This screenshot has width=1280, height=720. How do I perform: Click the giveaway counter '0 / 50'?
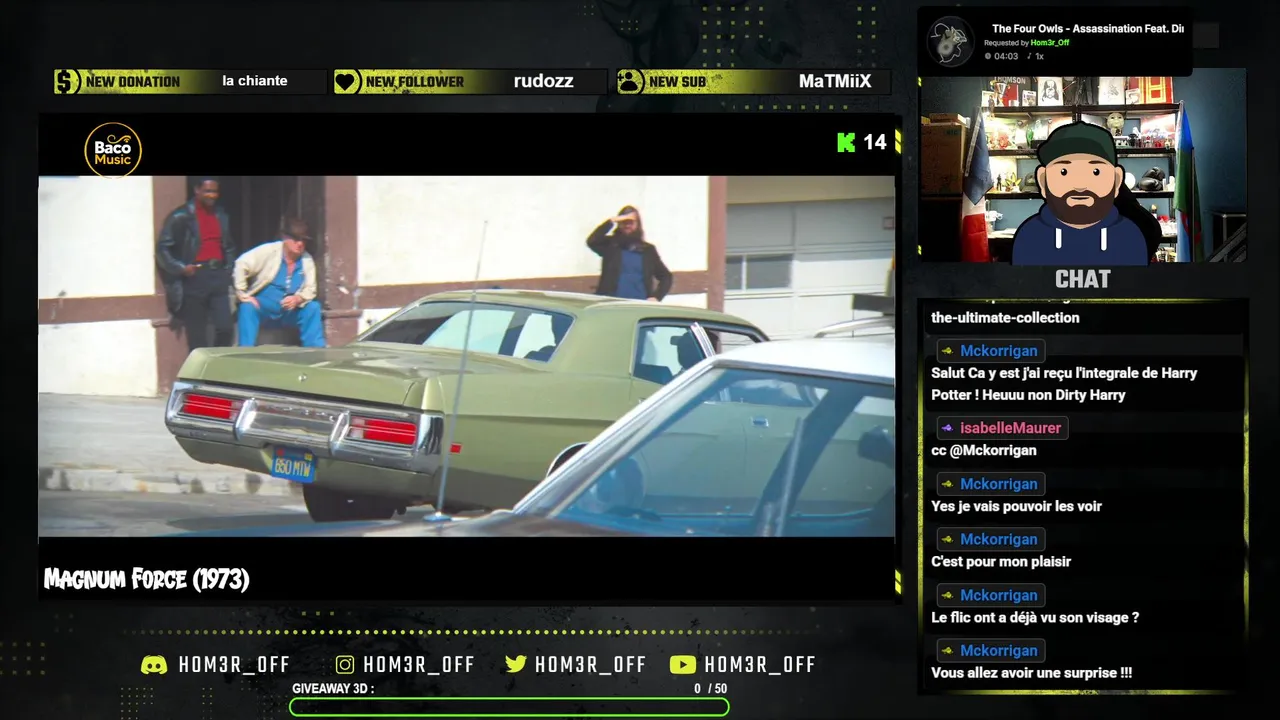[x=711, y=688]
